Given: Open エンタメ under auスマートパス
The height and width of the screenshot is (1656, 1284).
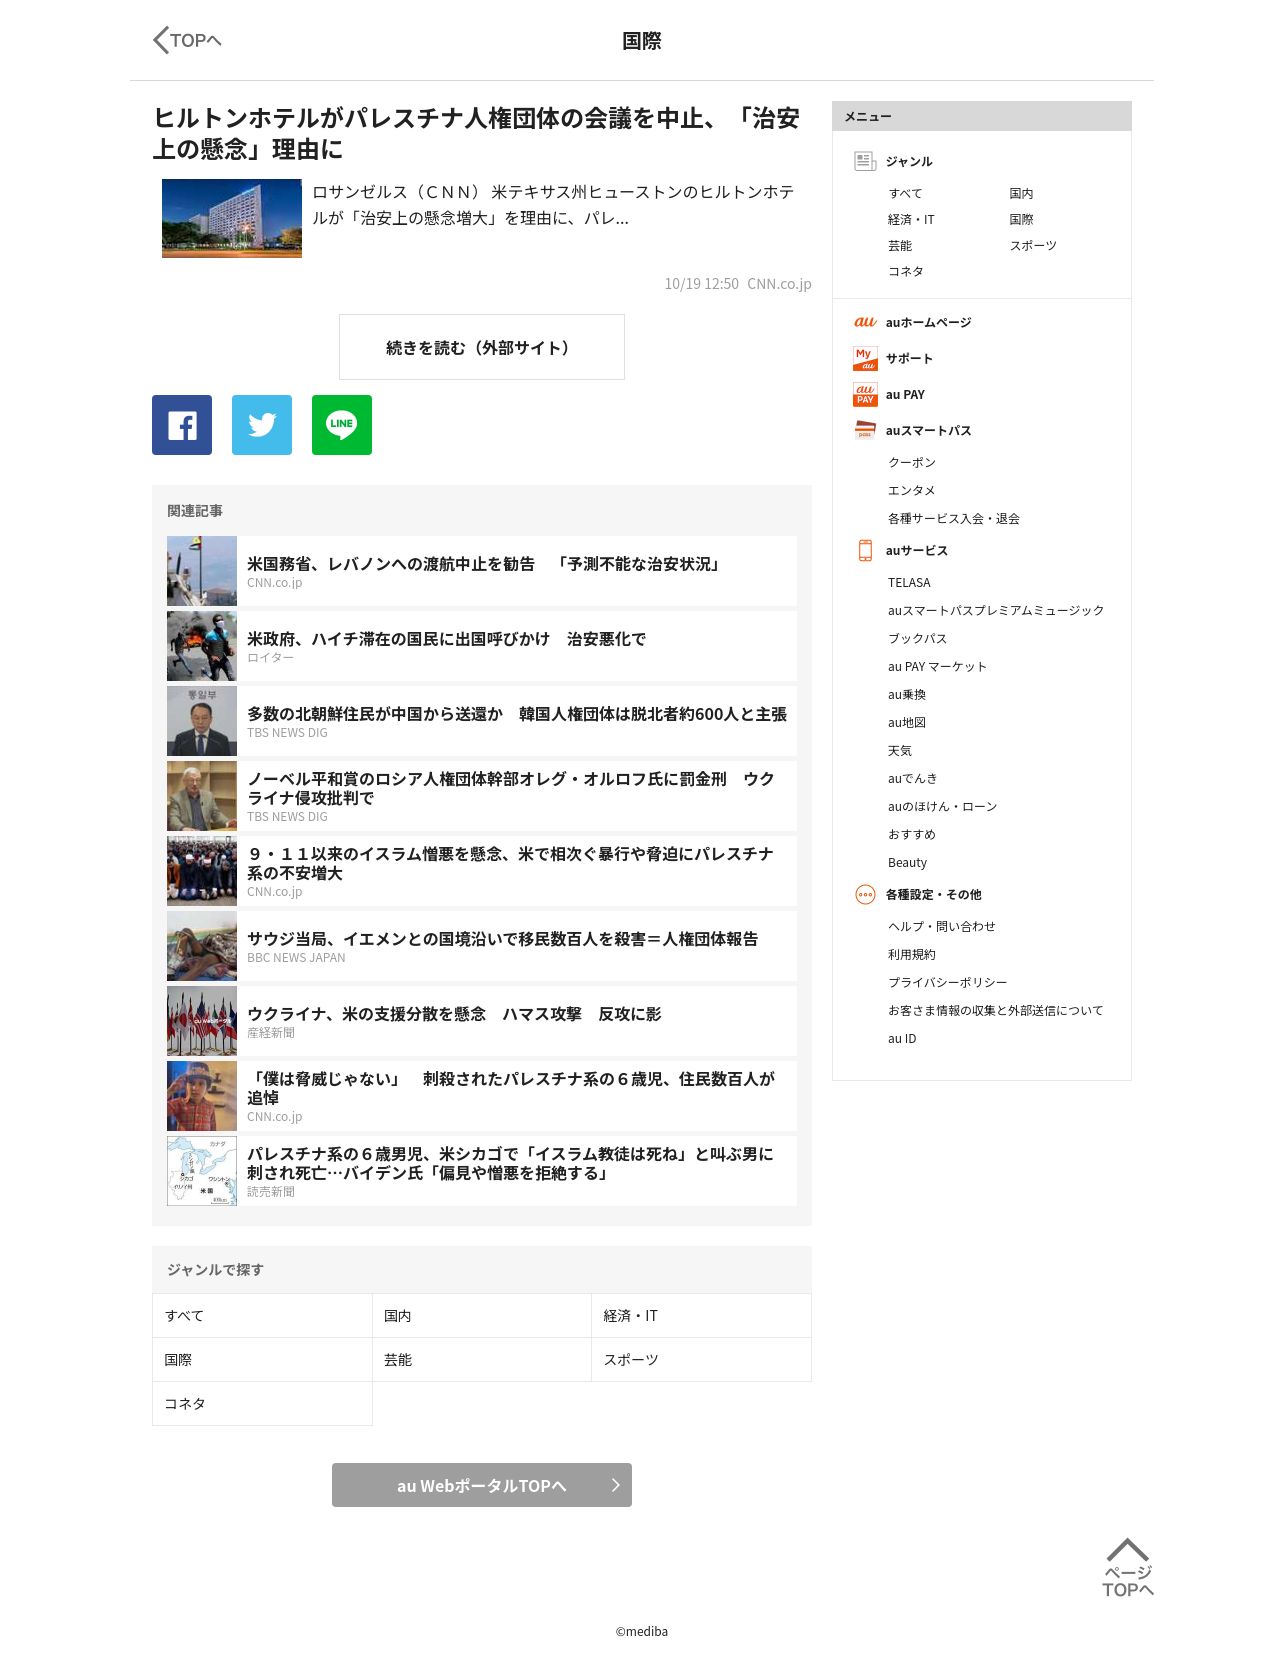Looking at the screenshot, I should click(912, 490).
